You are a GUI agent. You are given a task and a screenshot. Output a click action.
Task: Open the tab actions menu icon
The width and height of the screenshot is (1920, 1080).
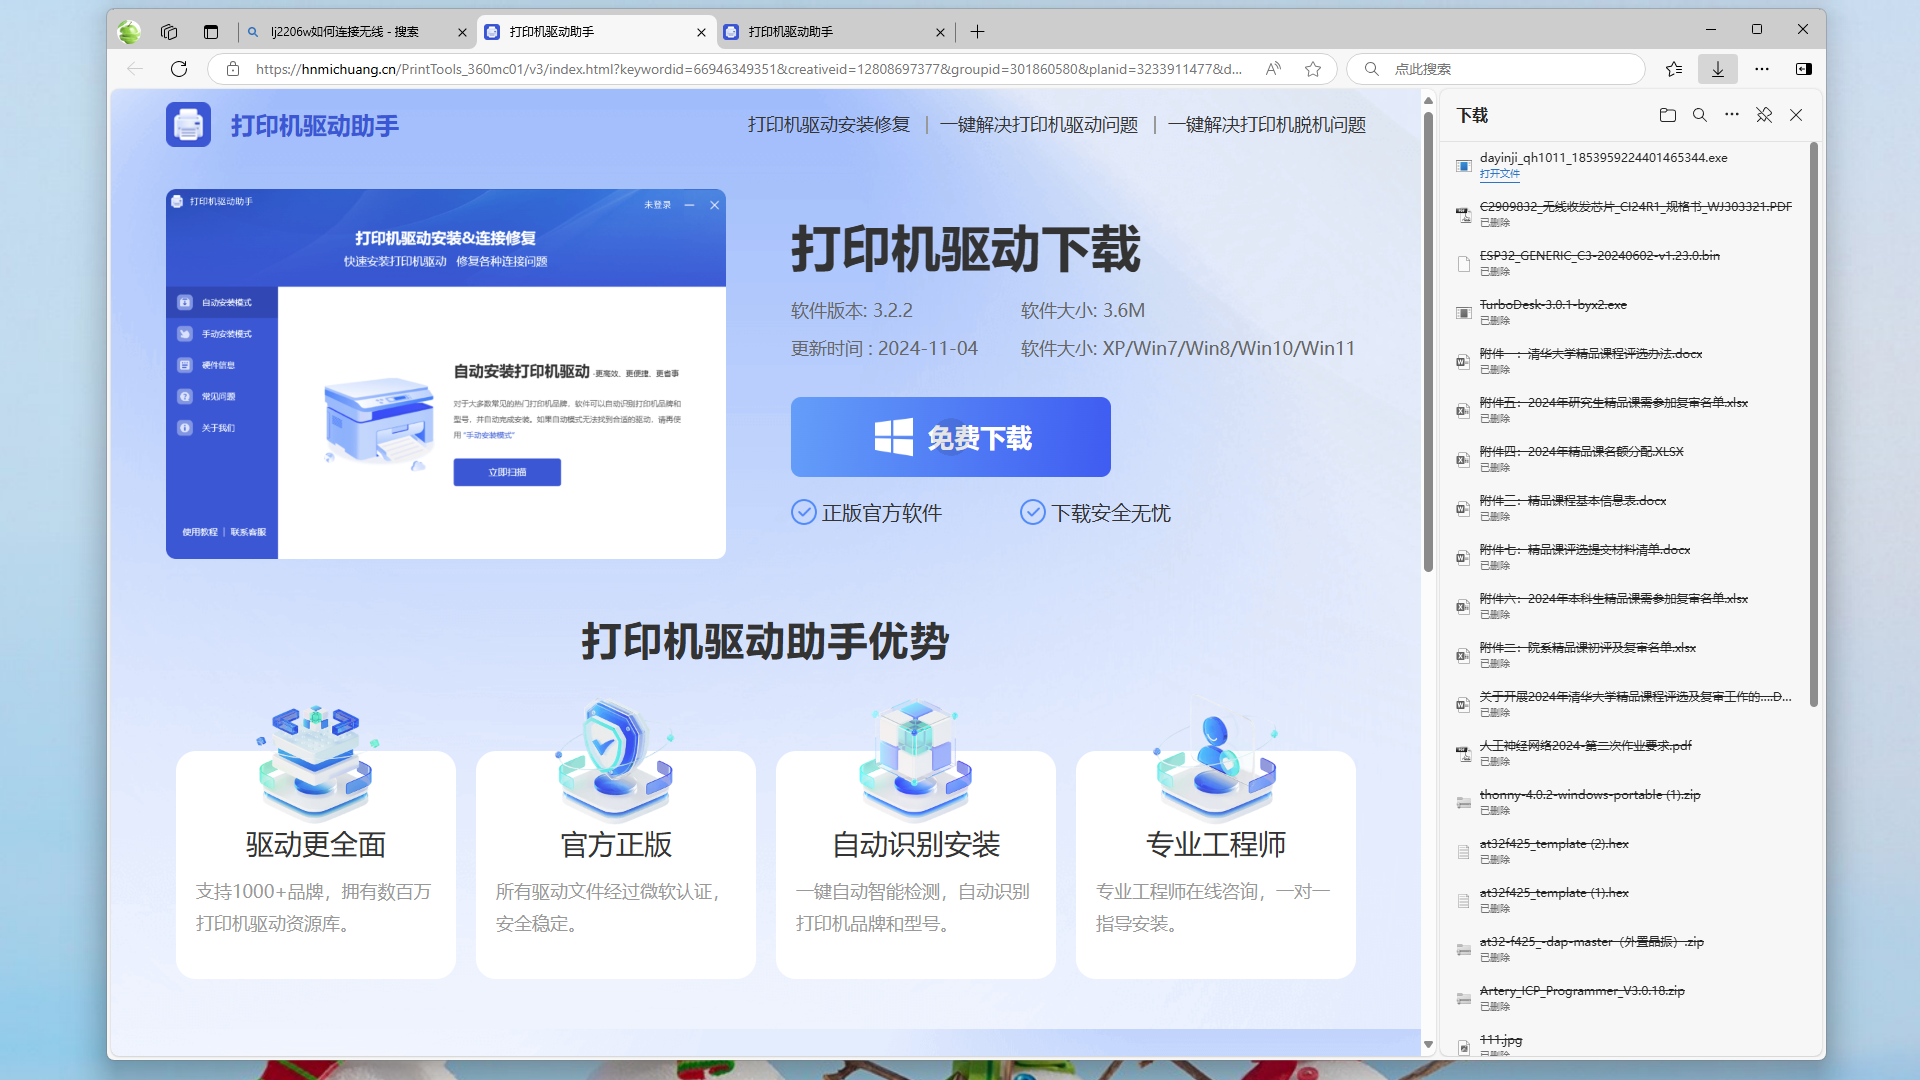pyautogui.click(x=210, y=32)
